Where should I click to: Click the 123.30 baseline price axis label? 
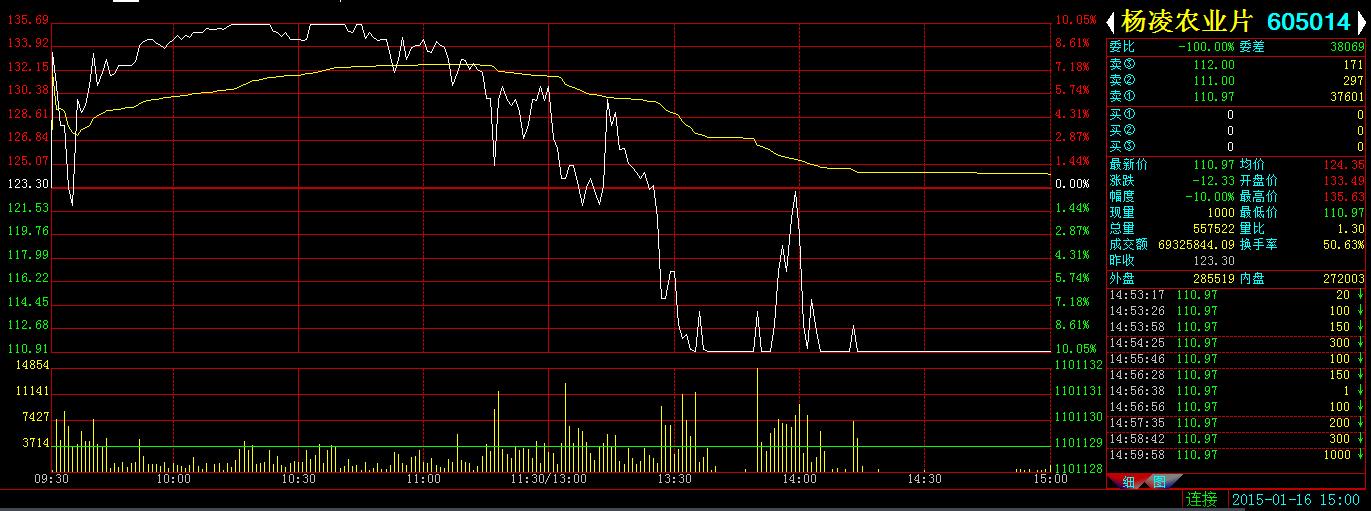click(28, 184)
